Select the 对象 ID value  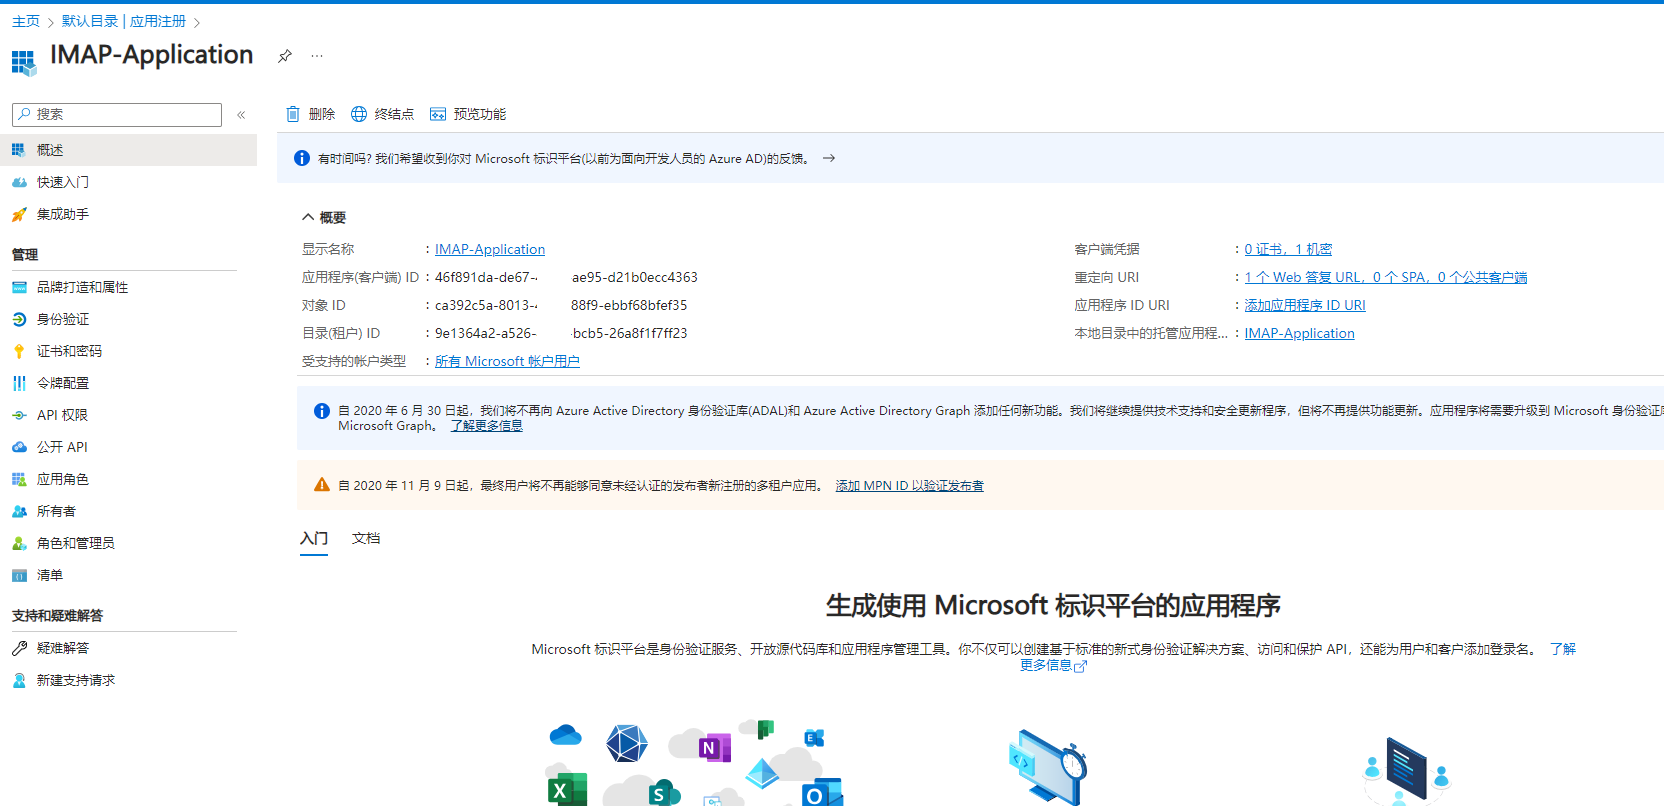(x=561, y=305)
